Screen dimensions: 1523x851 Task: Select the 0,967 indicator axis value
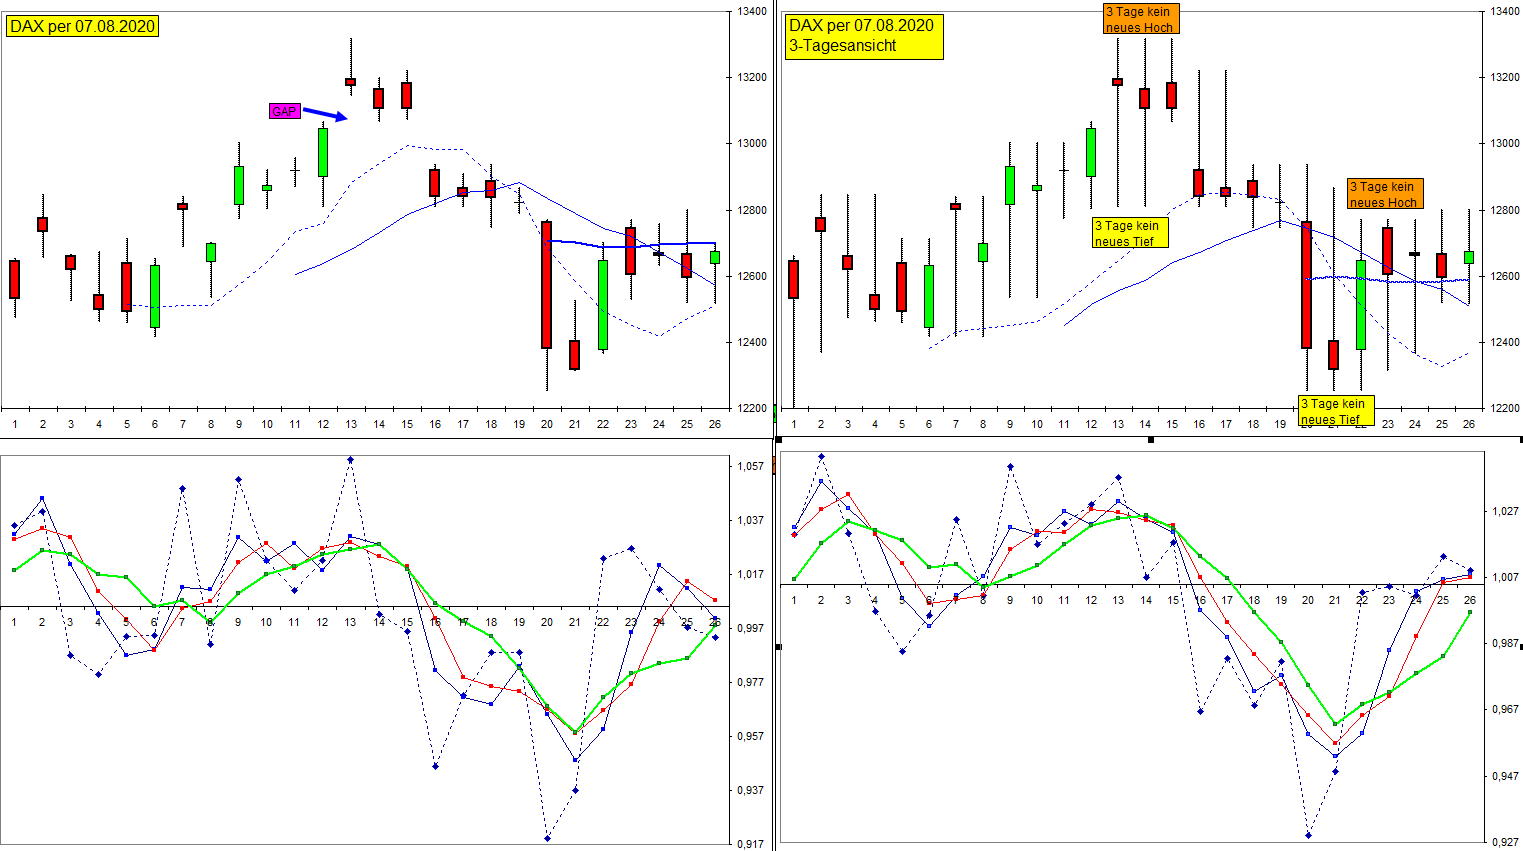tap(1506, 710)
